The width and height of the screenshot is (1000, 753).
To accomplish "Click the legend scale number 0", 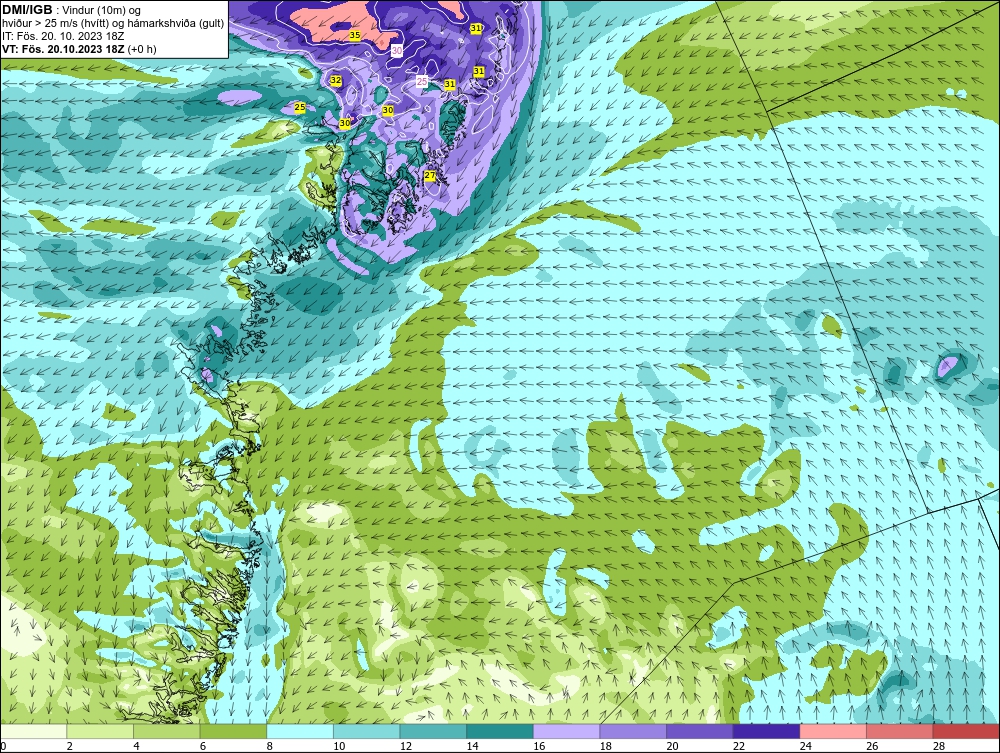I will 3,746.
